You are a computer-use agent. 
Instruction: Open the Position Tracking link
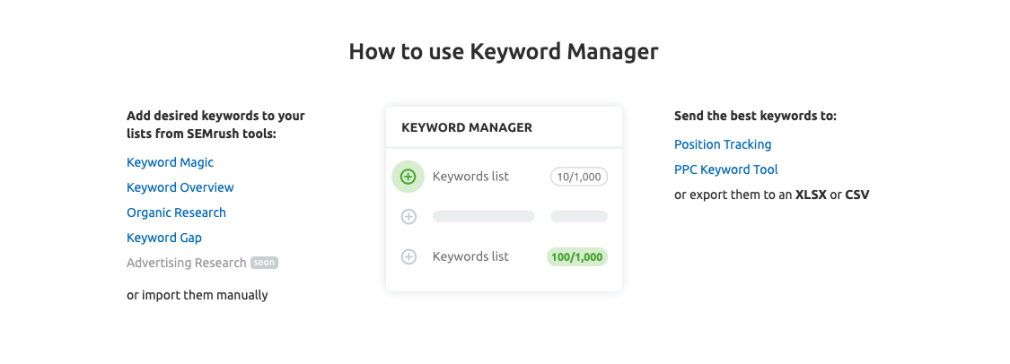coord(723,144)
